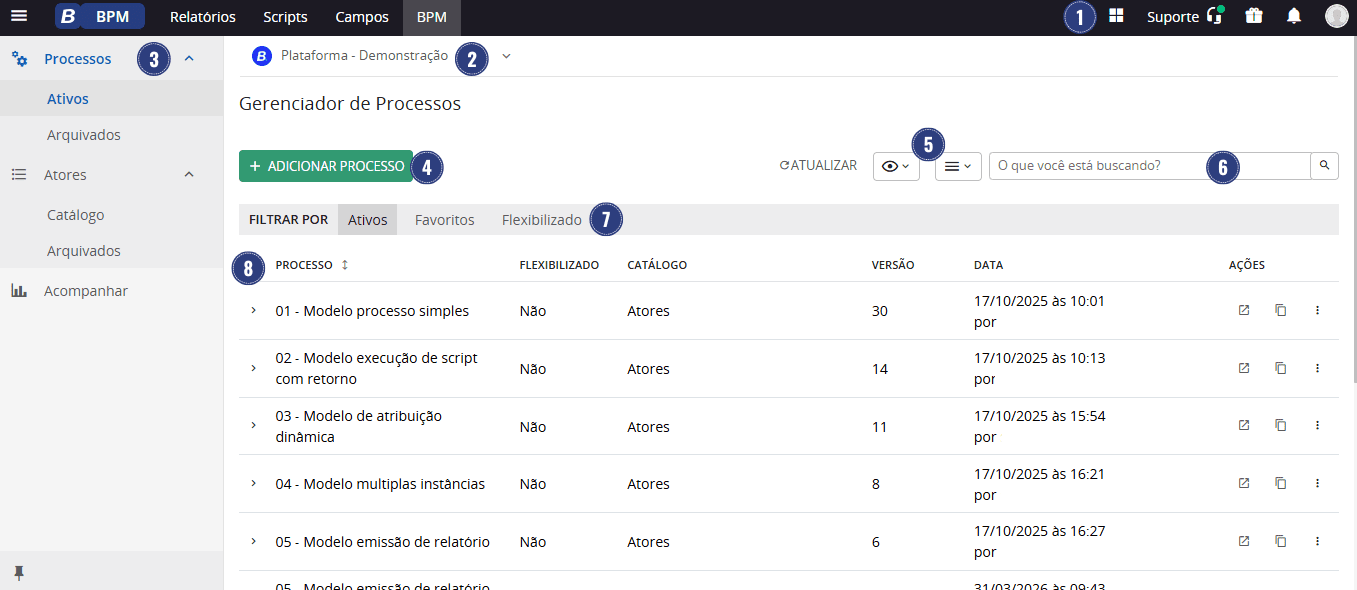Open the eye visibility dropdown
Screen dimensions: 1357x590
coord(896,166)
